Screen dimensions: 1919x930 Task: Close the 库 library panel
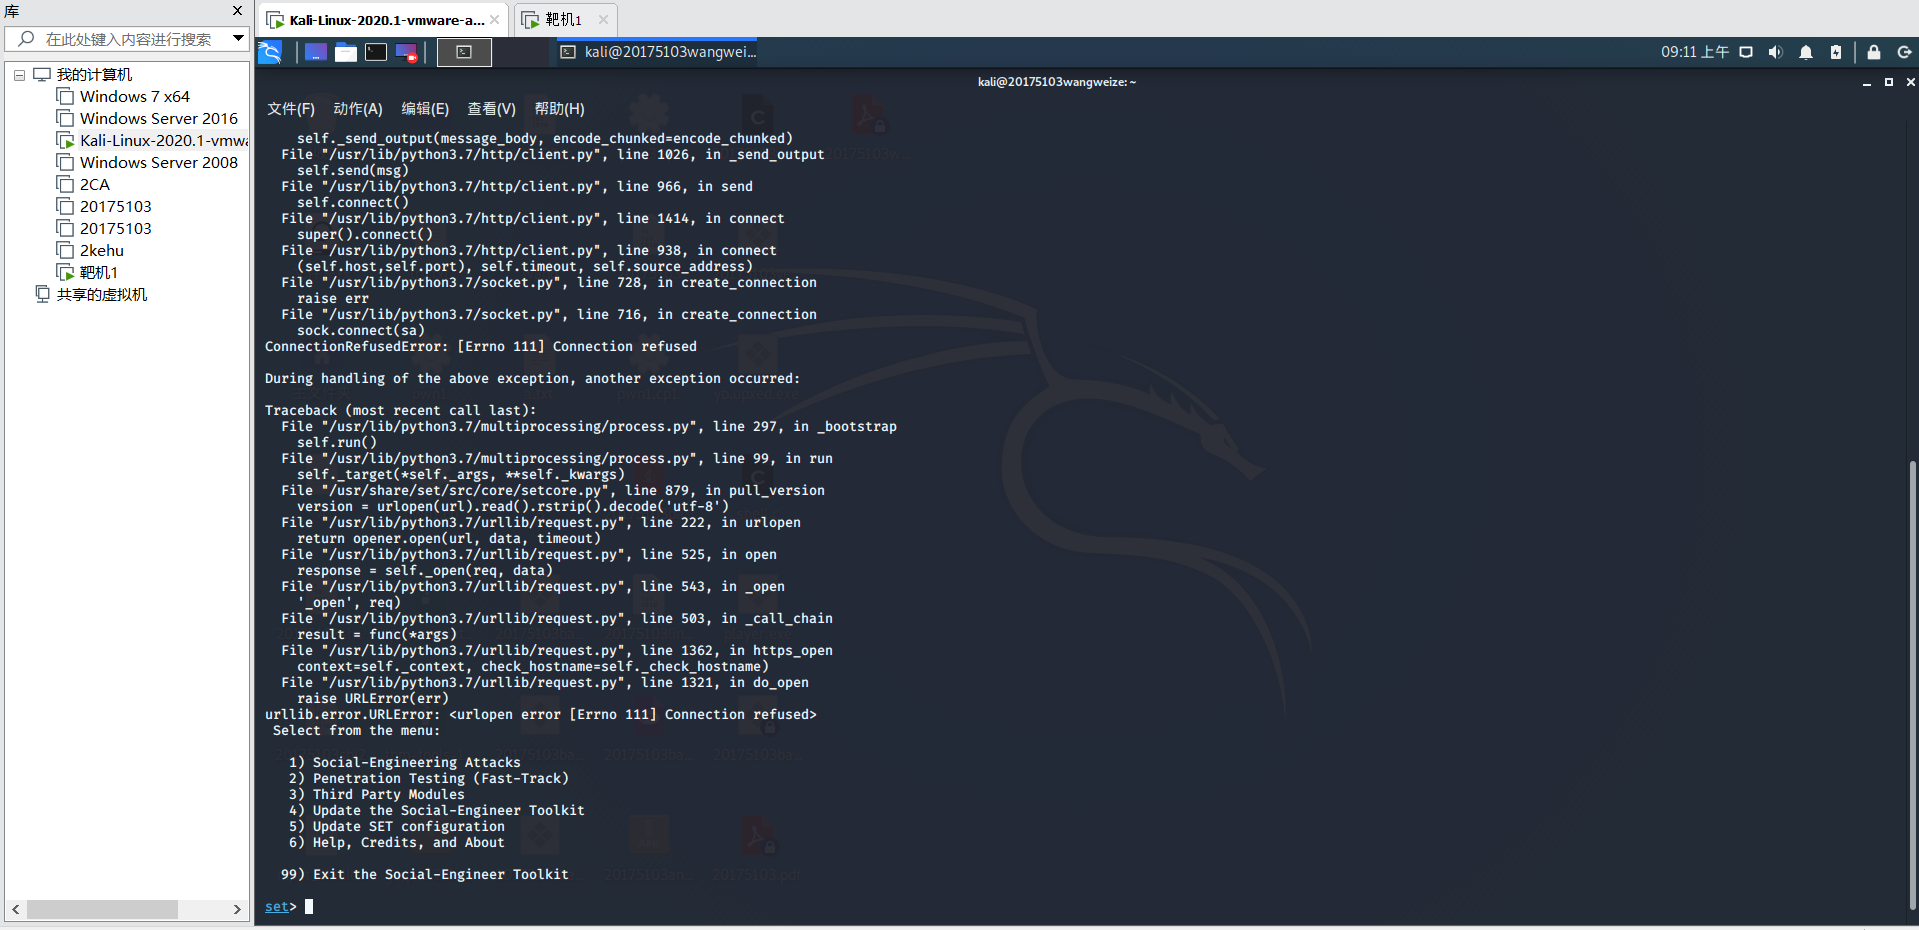click(237, 11)
